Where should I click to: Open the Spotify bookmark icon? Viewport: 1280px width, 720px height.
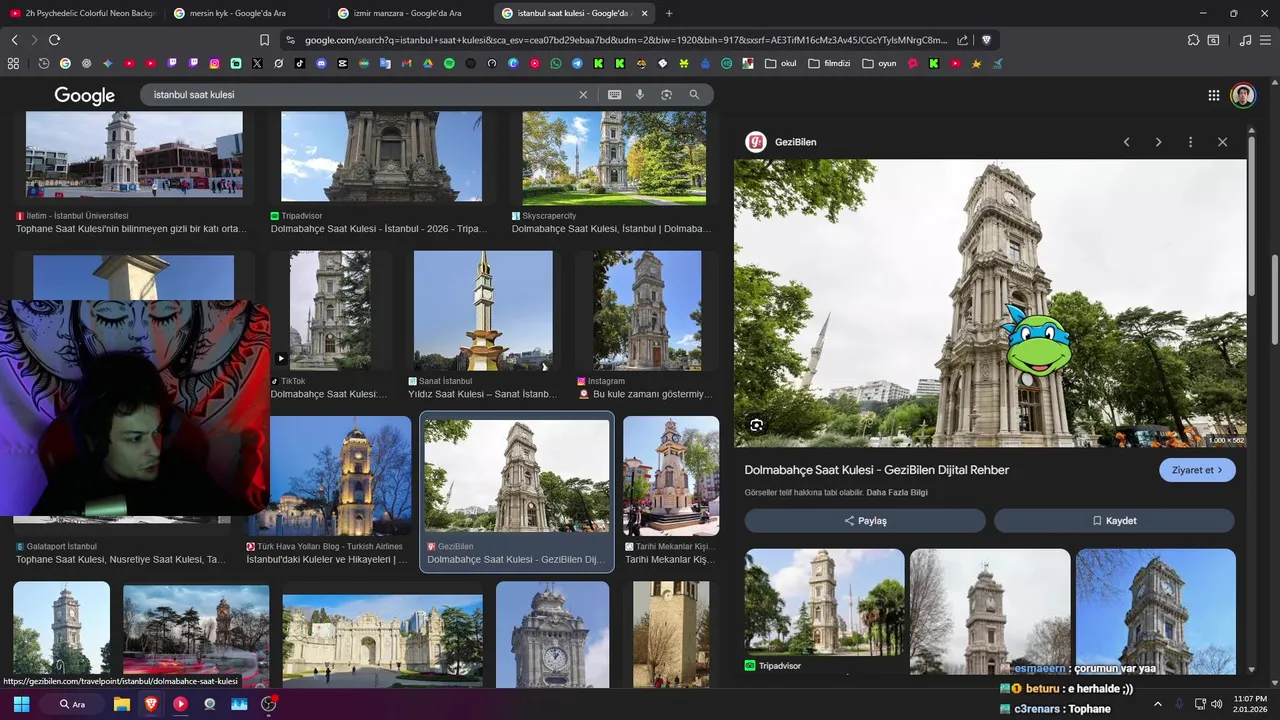tap(449, 63)
